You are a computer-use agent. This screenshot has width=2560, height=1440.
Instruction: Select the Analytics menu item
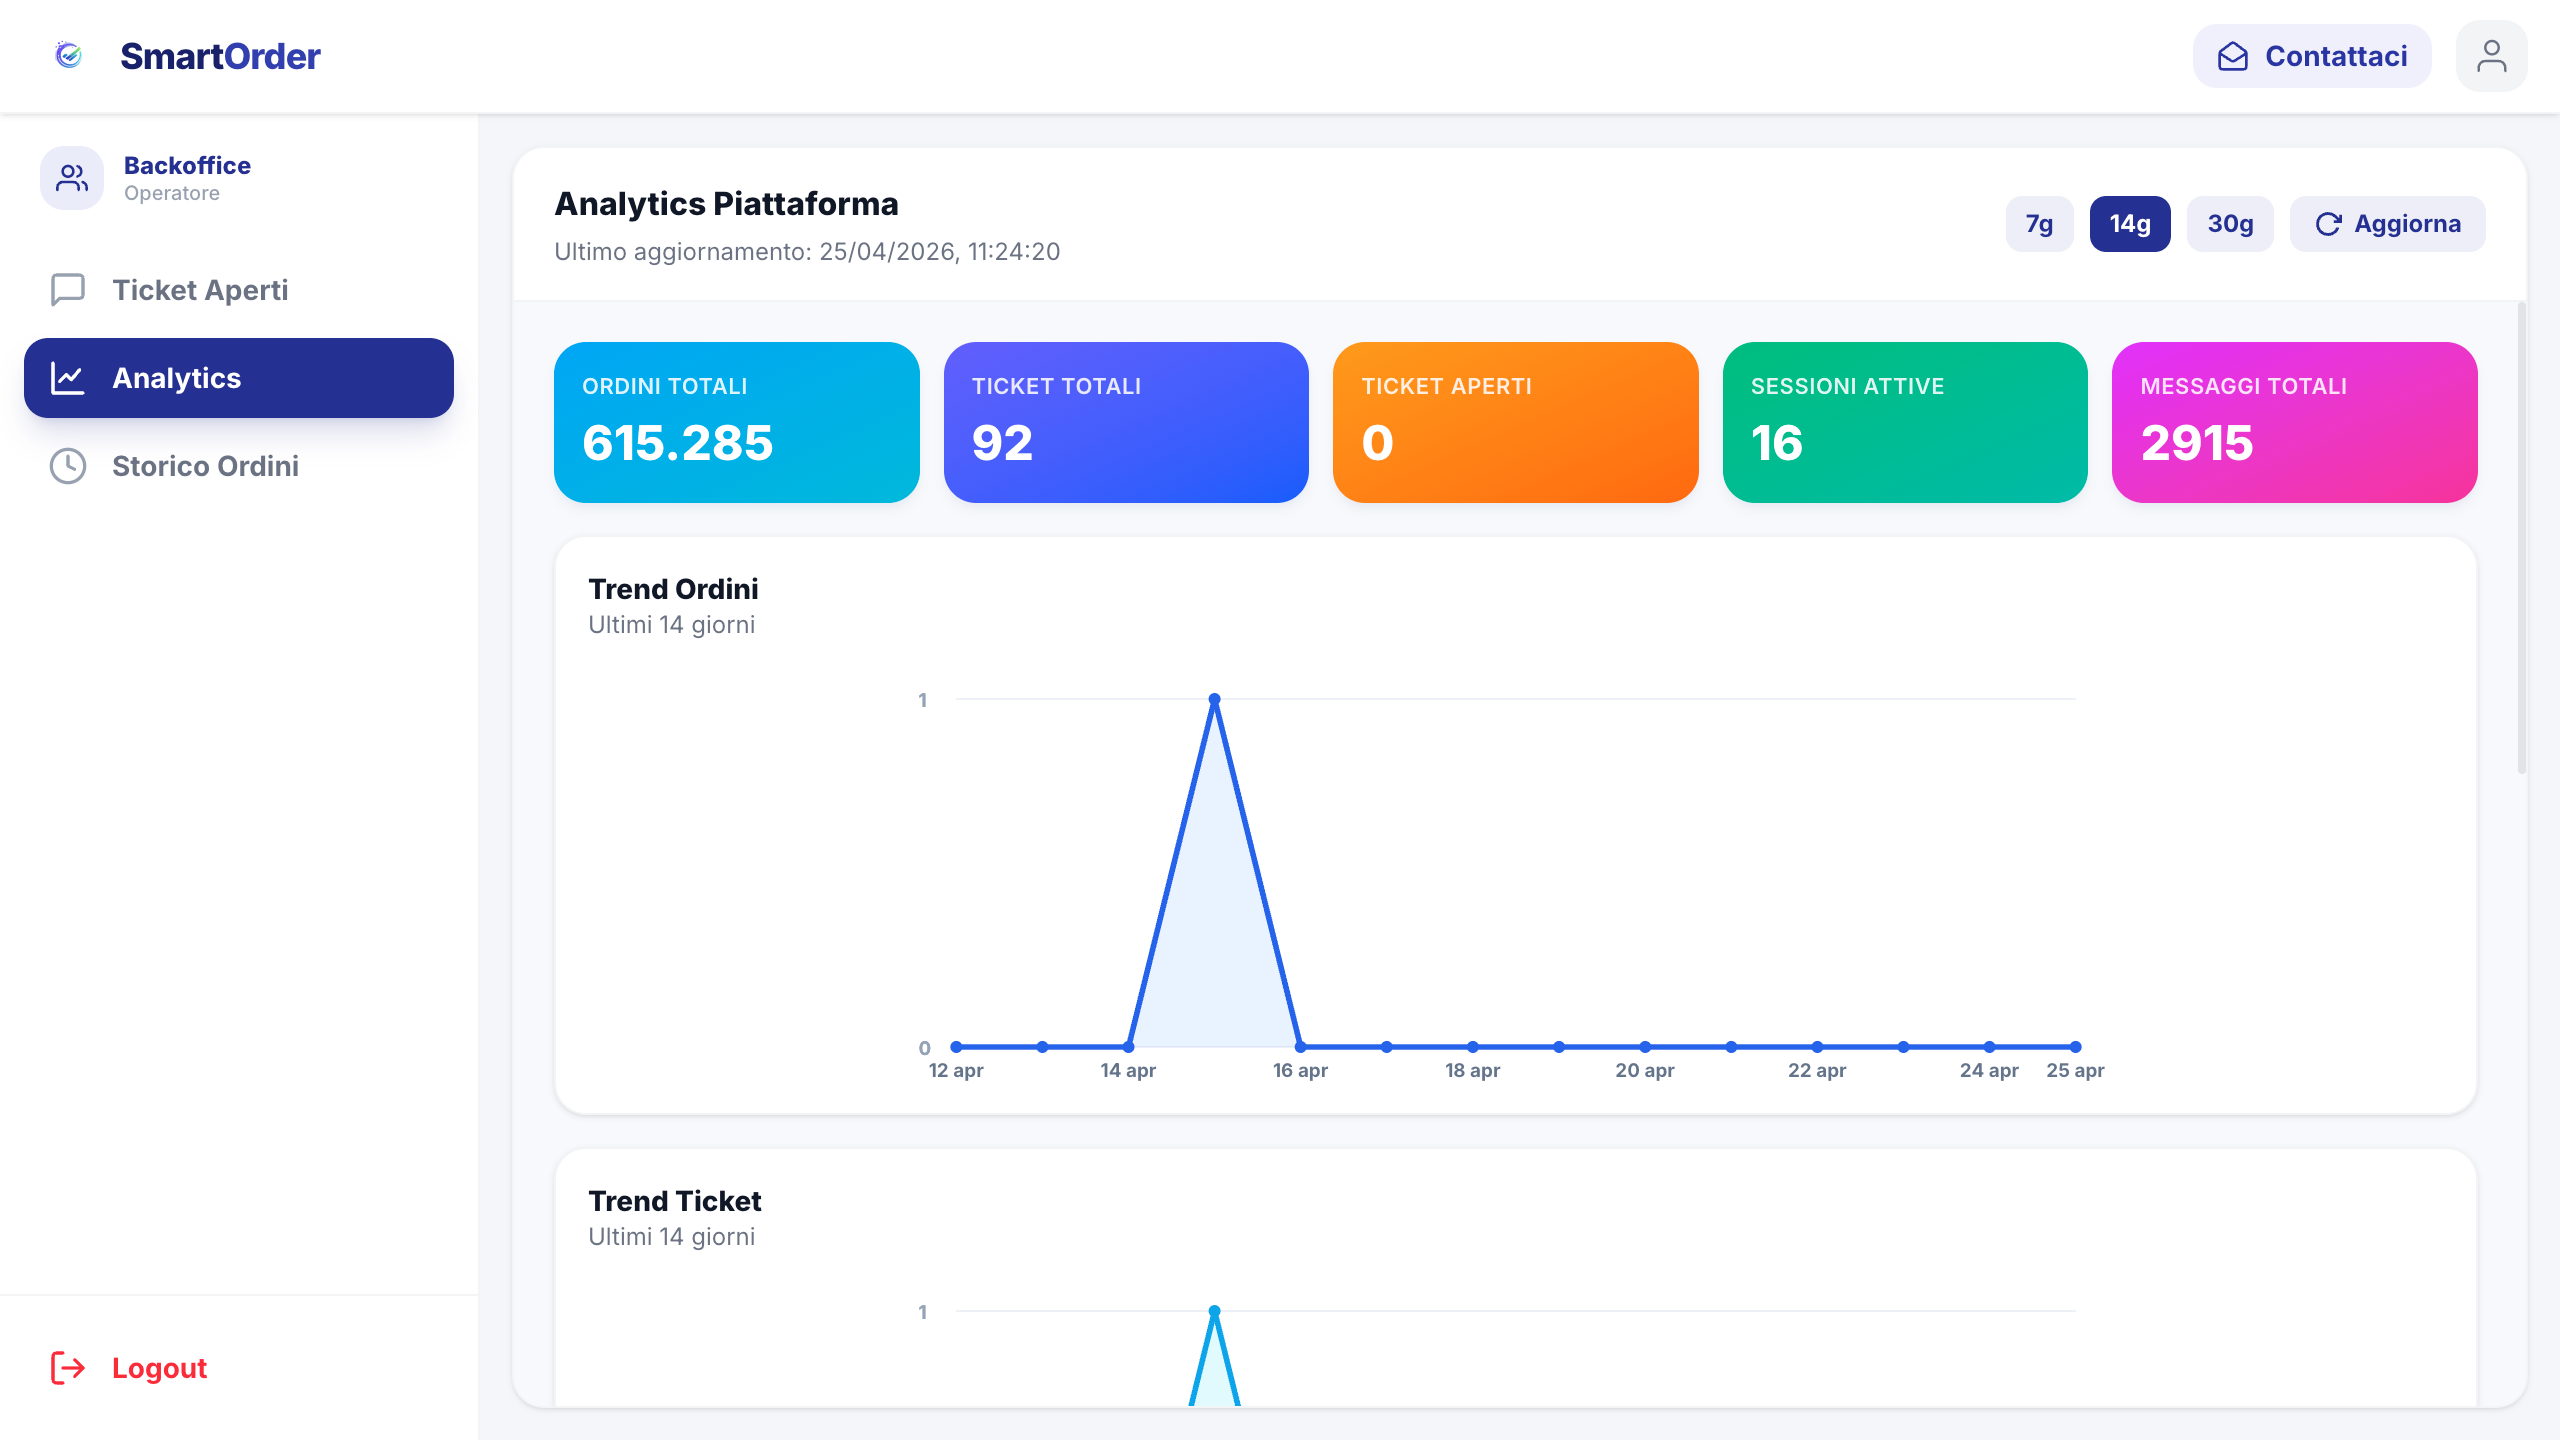click(239, 378)
